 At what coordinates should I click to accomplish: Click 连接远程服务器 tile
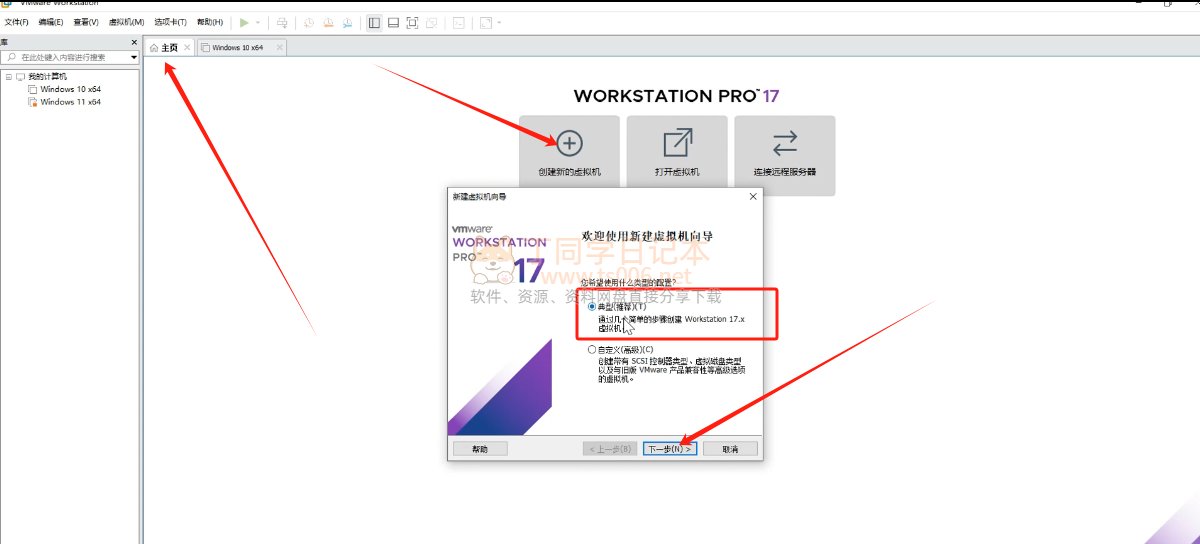[x=785, y=155]
